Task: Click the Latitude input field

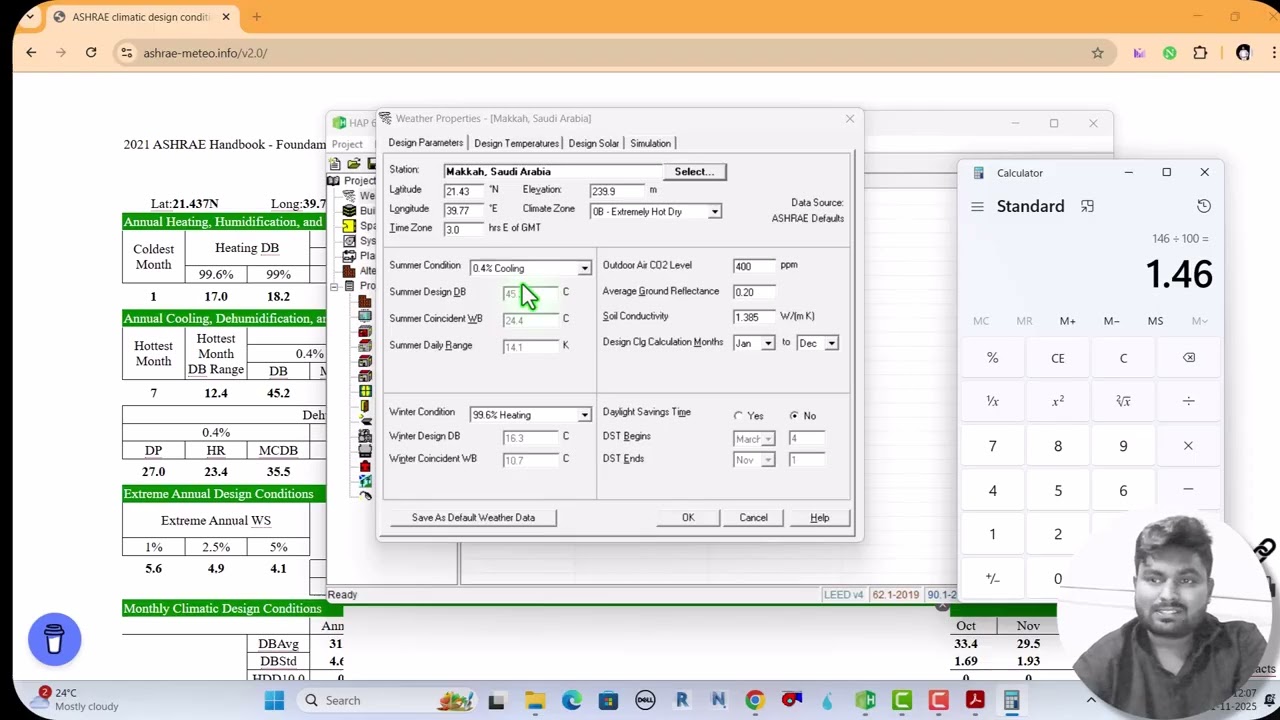Action: 463,191
